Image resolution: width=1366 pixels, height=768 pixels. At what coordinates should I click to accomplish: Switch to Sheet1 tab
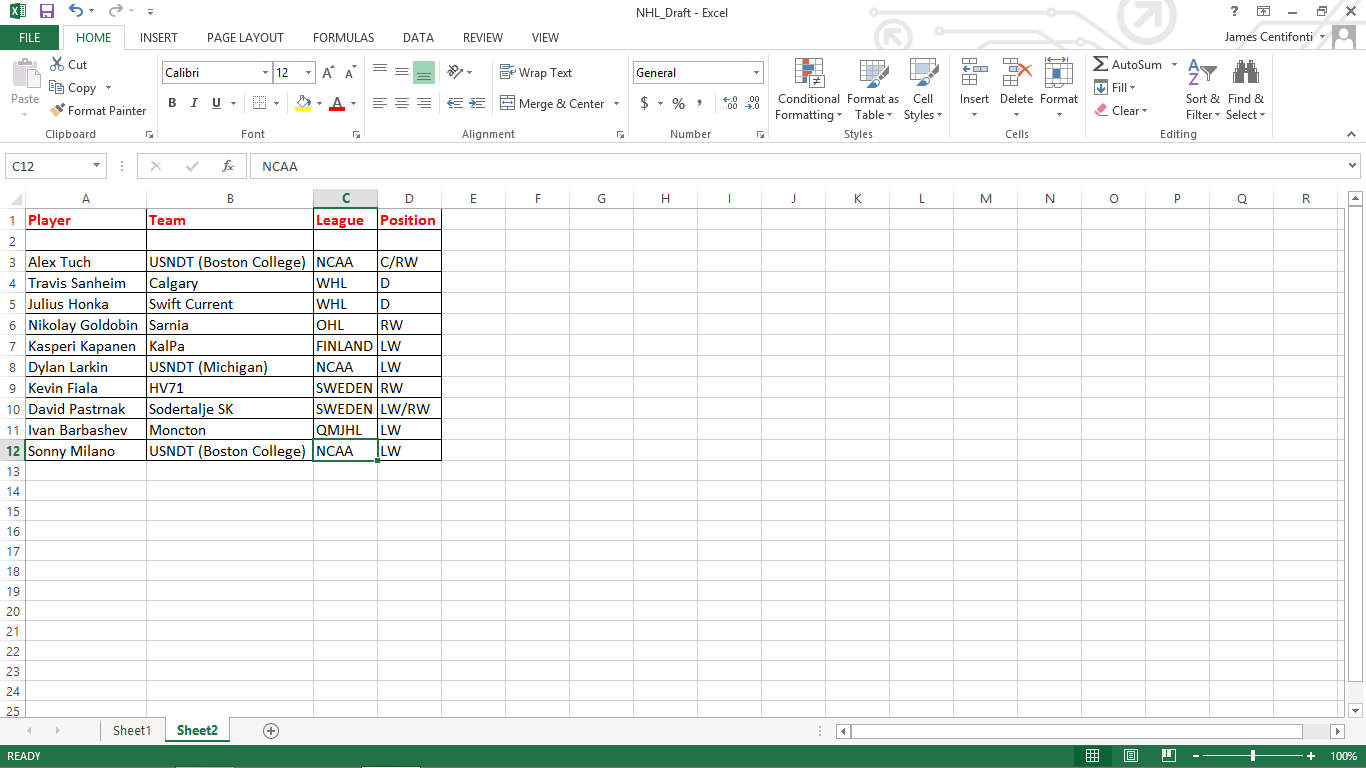(x=131, y=731)
